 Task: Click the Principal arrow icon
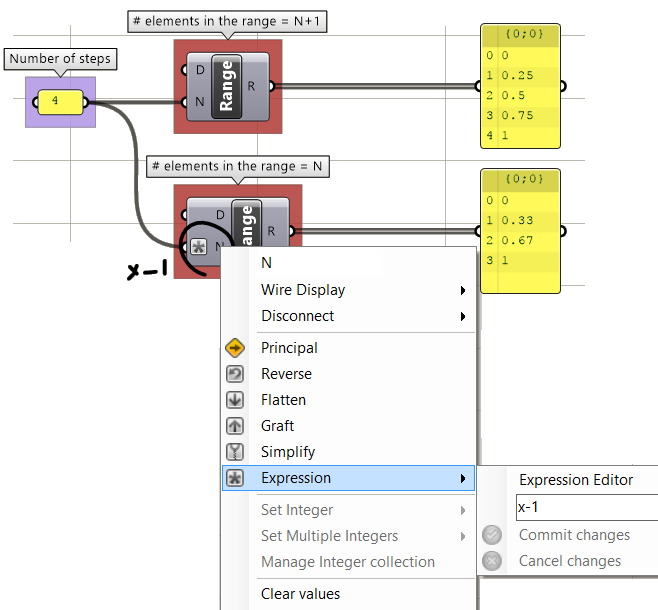click(236, 348)
